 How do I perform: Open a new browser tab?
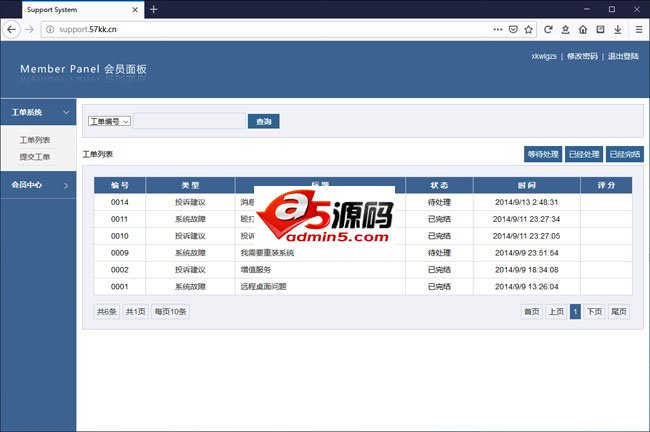point(153,9)
